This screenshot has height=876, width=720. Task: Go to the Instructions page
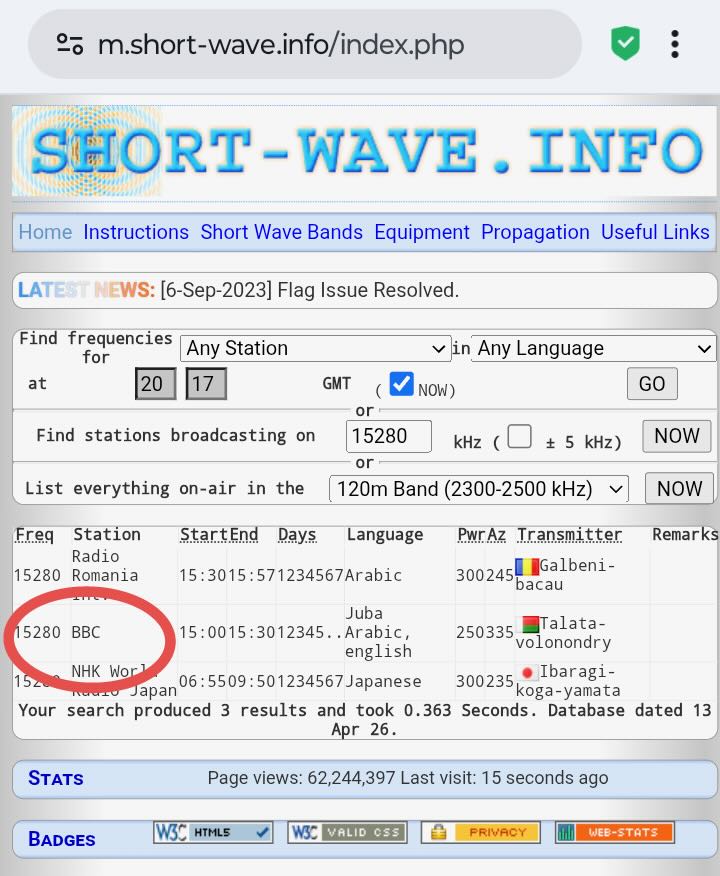(x=136, y=232)
